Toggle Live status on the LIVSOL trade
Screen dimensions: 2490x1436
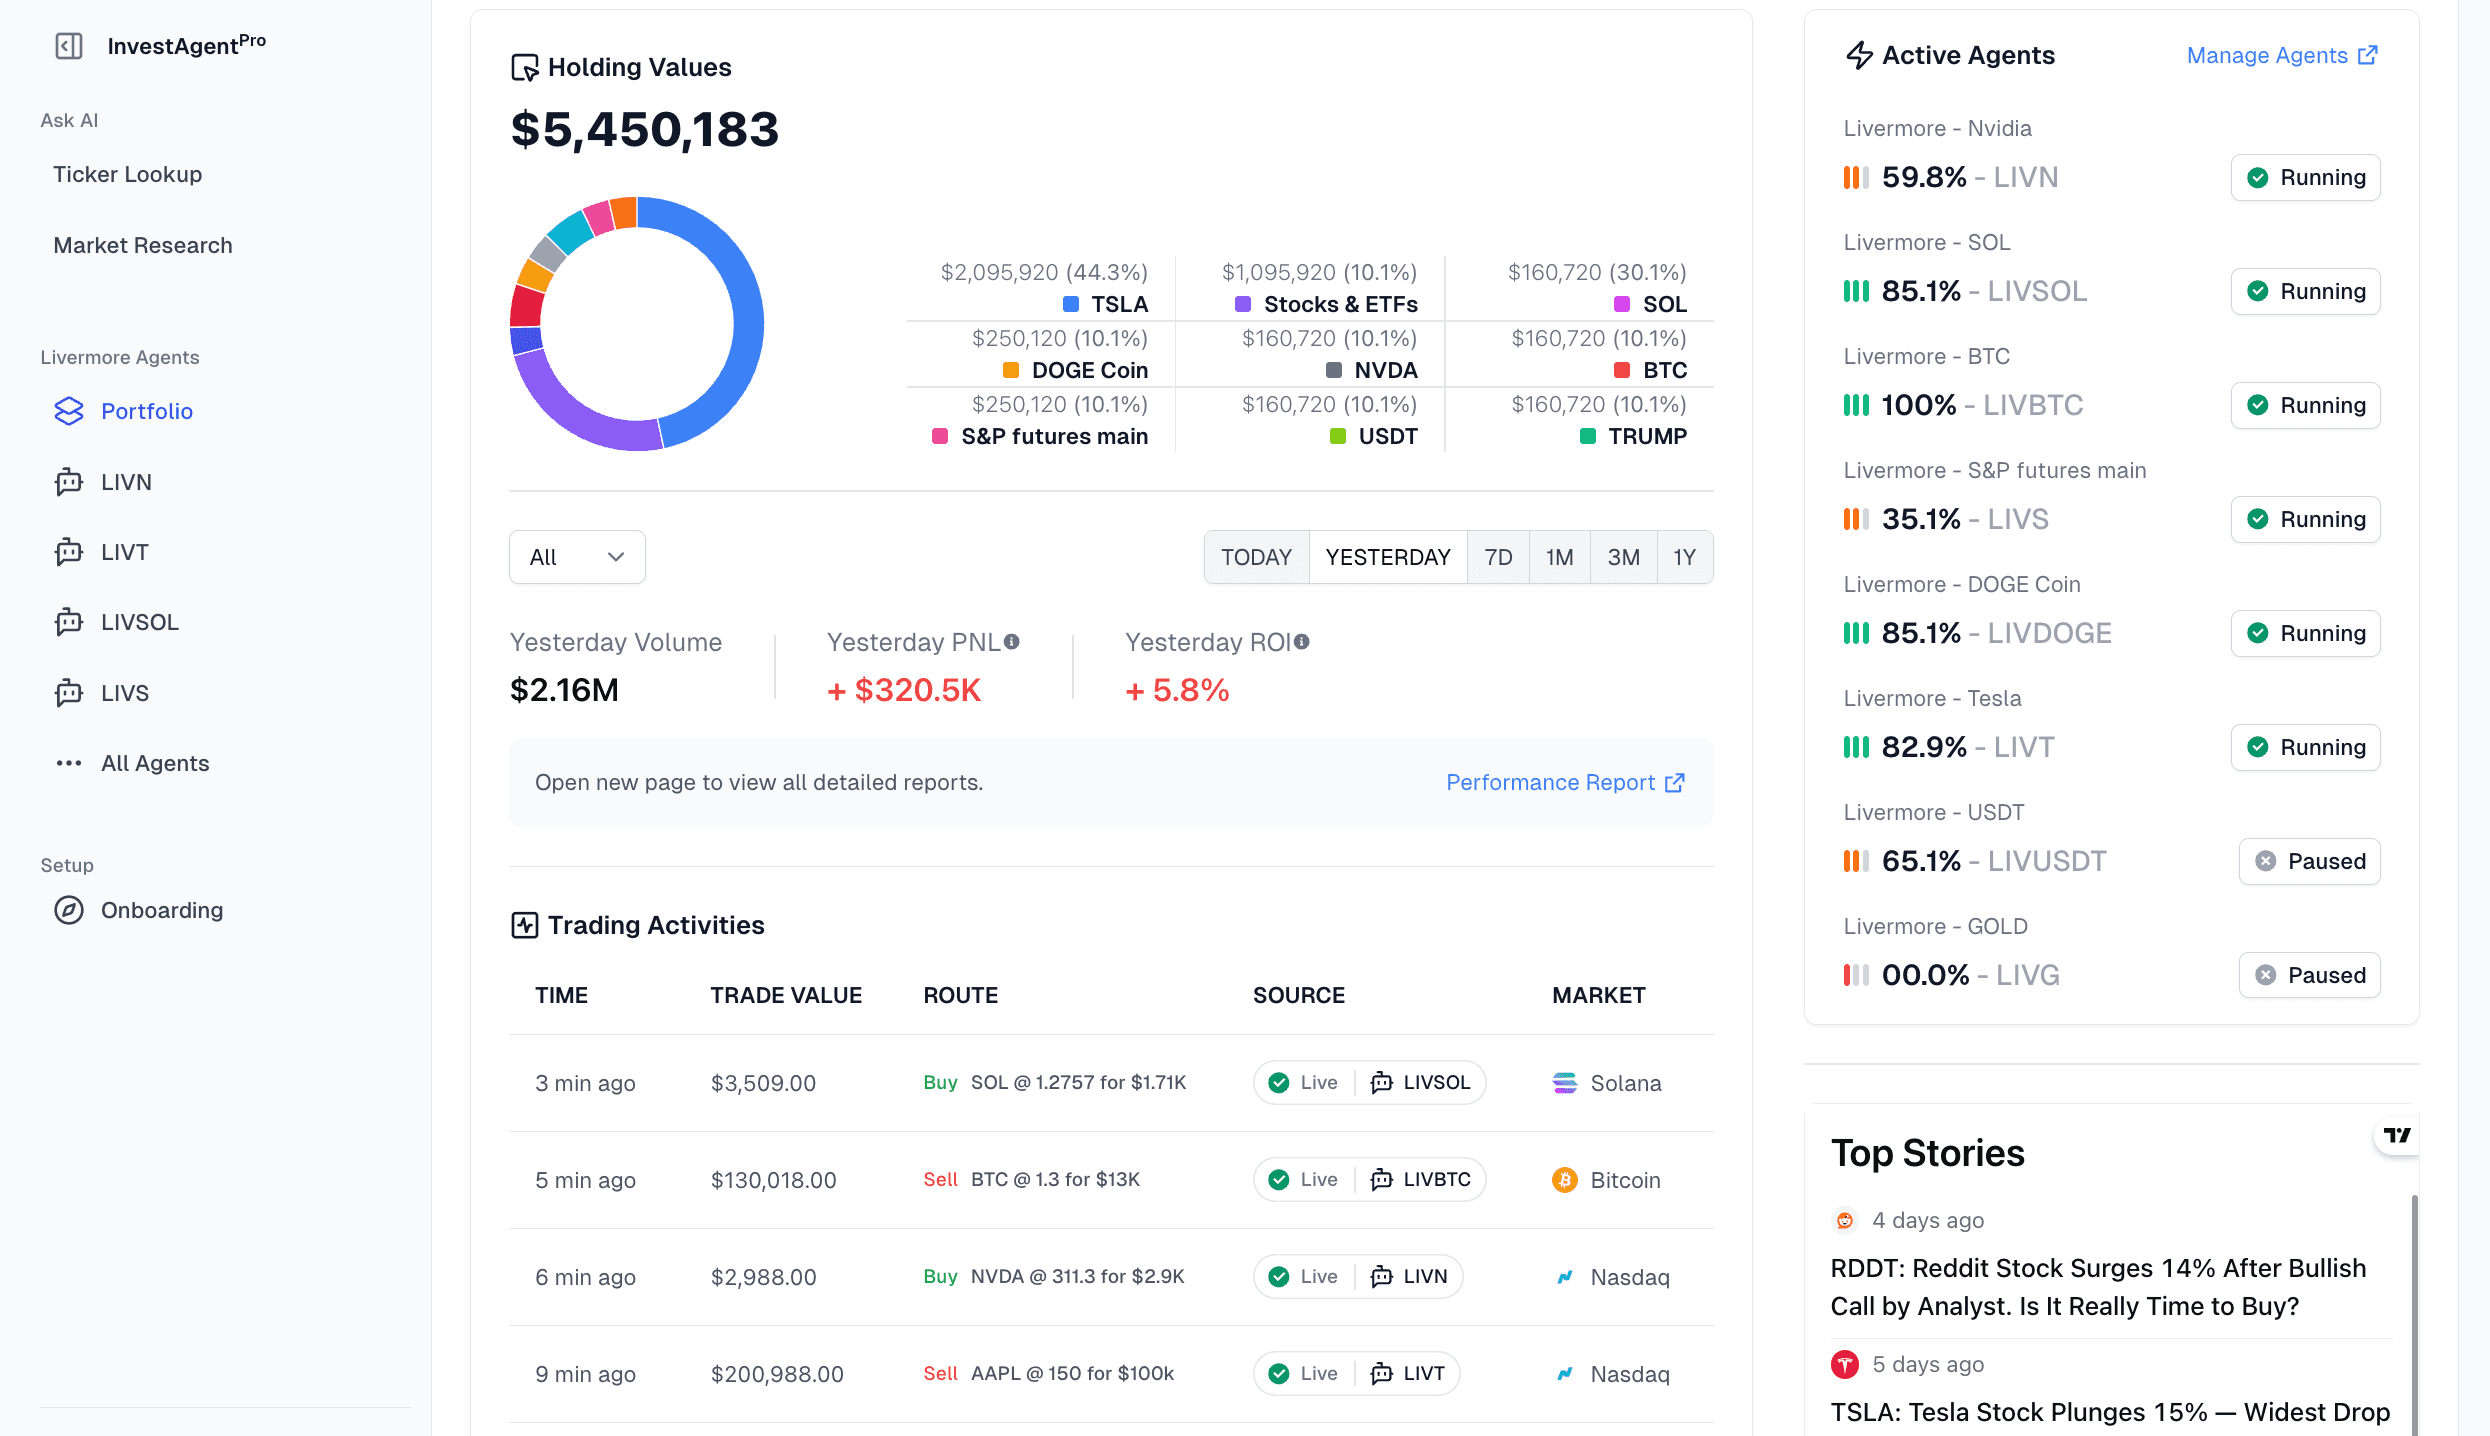(1303, 1082)
